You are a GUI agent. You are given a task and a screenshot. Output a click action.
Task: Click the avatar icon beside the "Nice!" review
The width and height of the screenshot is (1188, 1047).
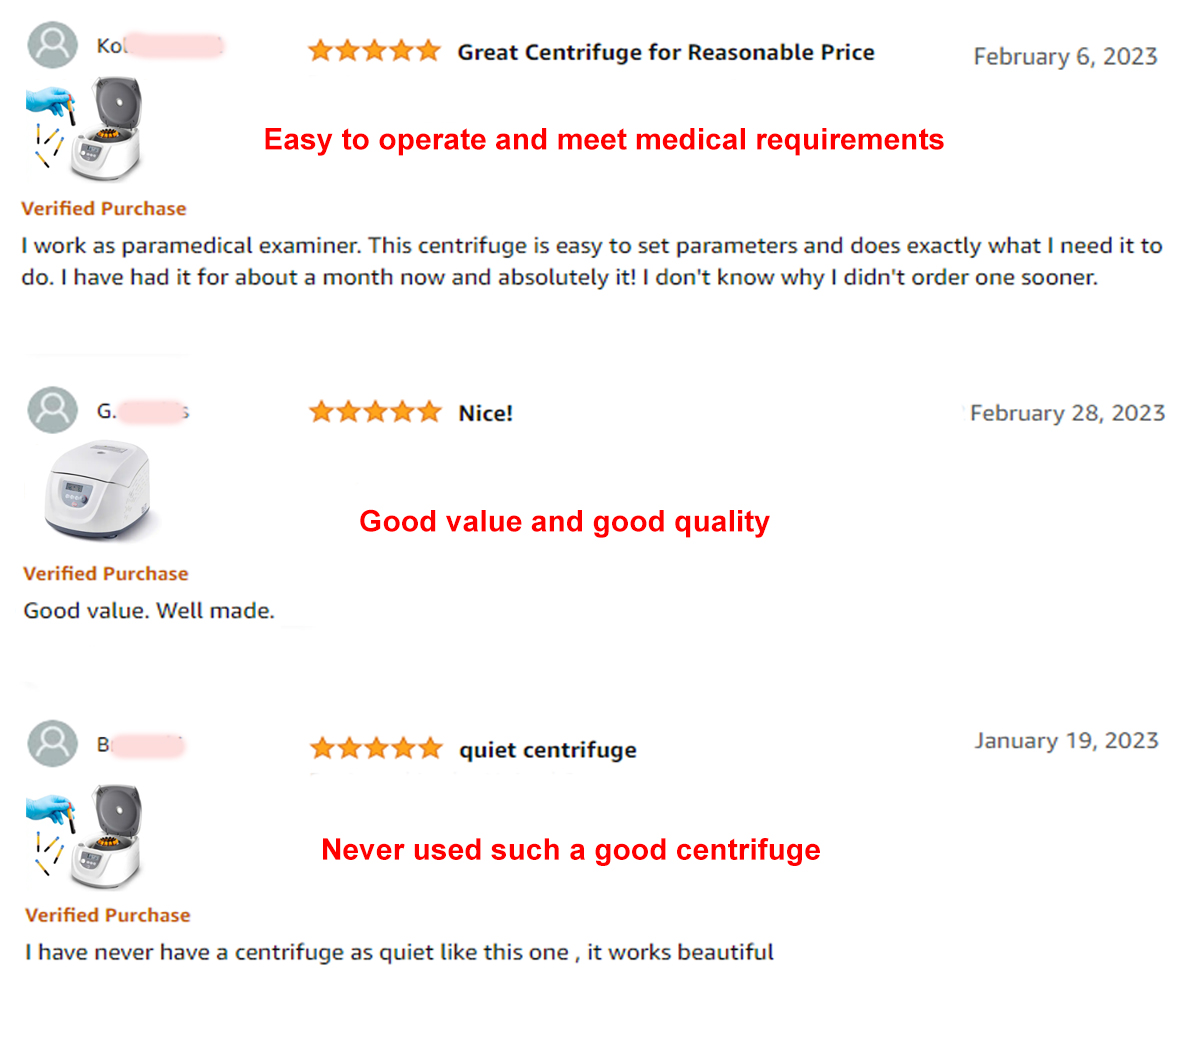pos(52,409)
